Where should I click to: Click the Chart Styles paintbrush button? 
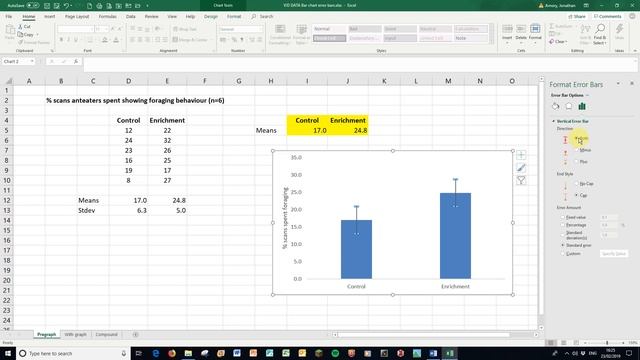[521, 168]
